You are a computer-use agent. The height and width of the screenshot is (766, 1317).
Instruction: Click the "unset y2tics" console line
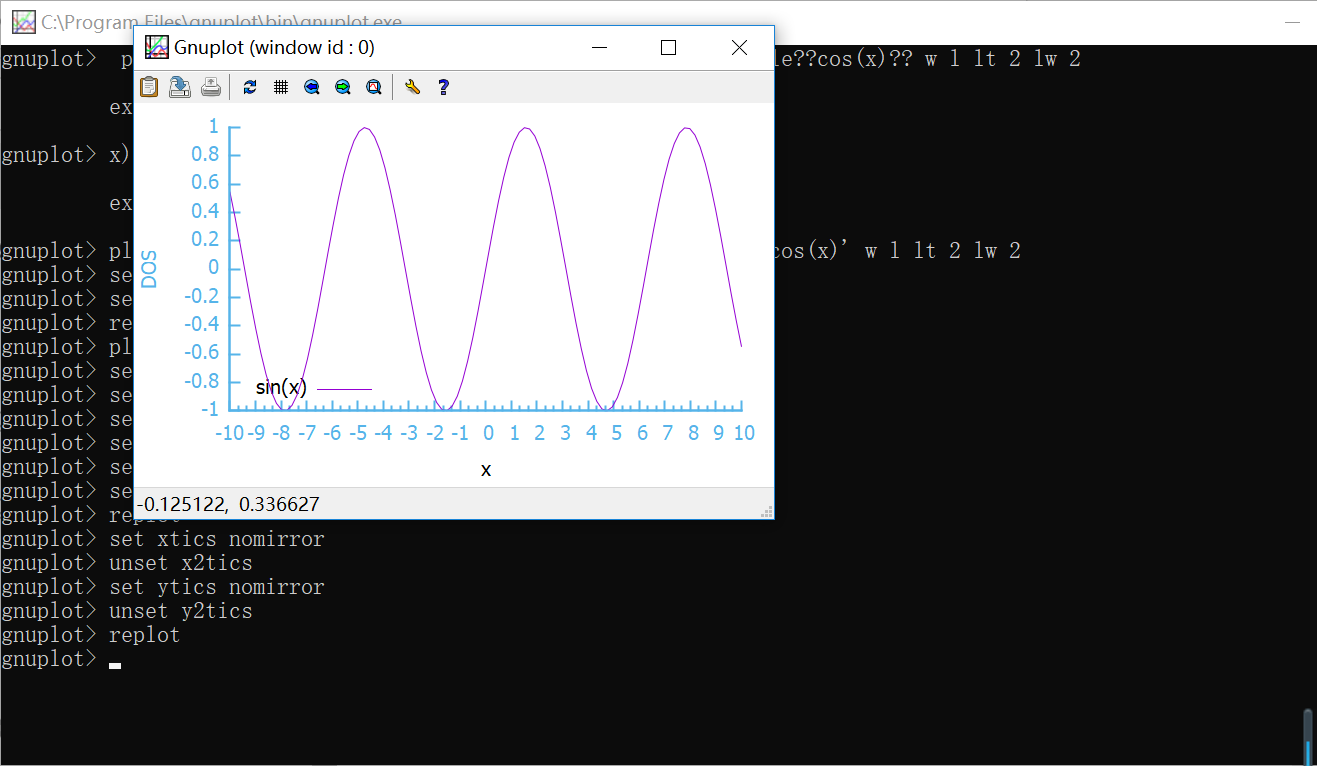[181, 611]
